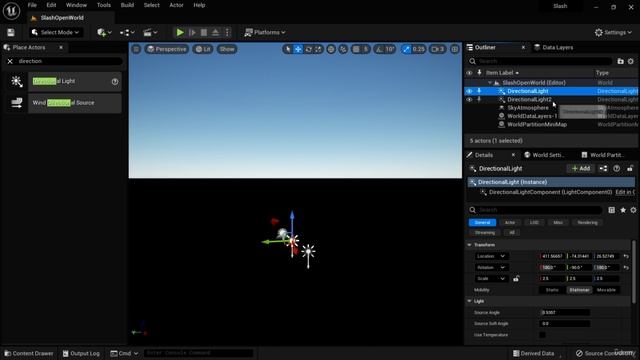
Task: Open the Tools menu
Action: click(x=104, y=5)
